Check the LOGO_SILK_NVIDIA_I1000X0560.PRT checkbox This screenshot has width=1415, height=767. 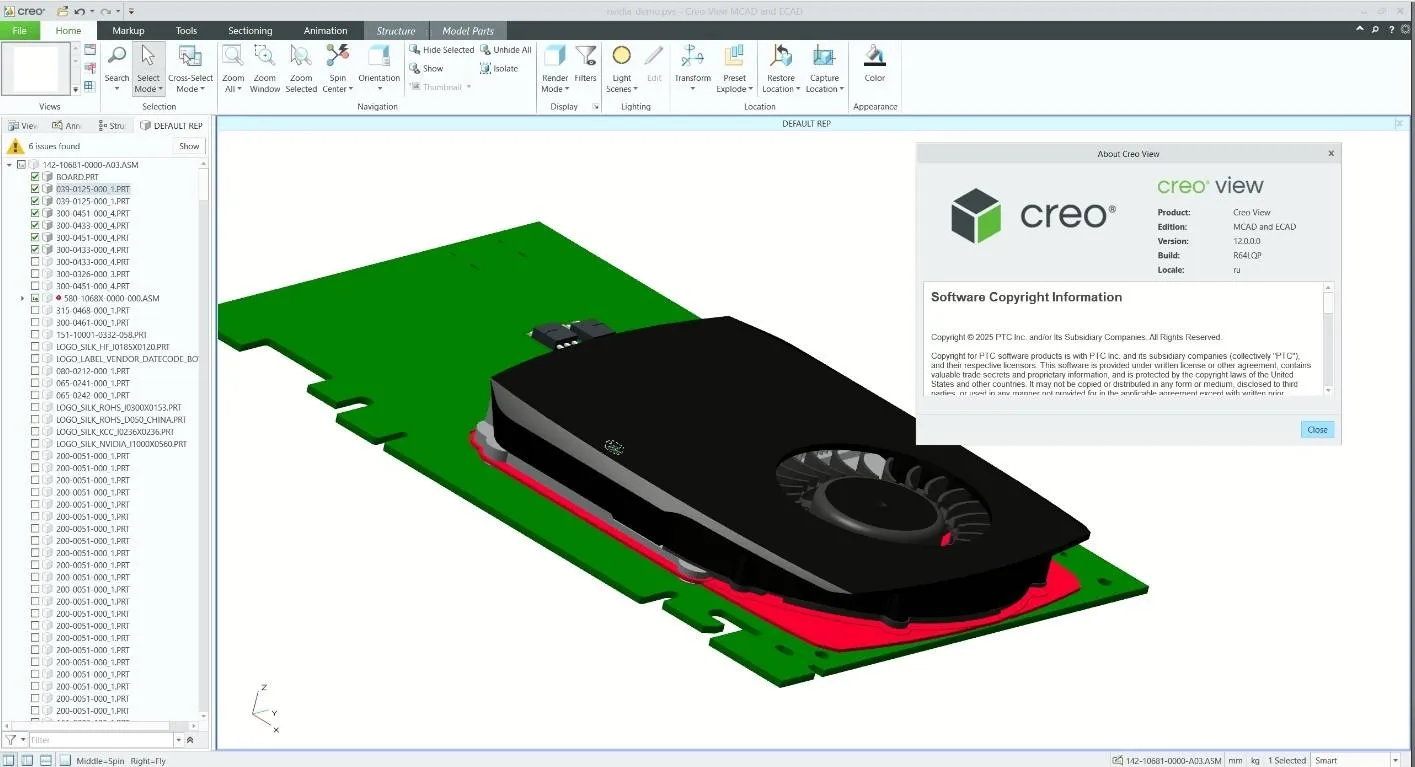(35, 444)
